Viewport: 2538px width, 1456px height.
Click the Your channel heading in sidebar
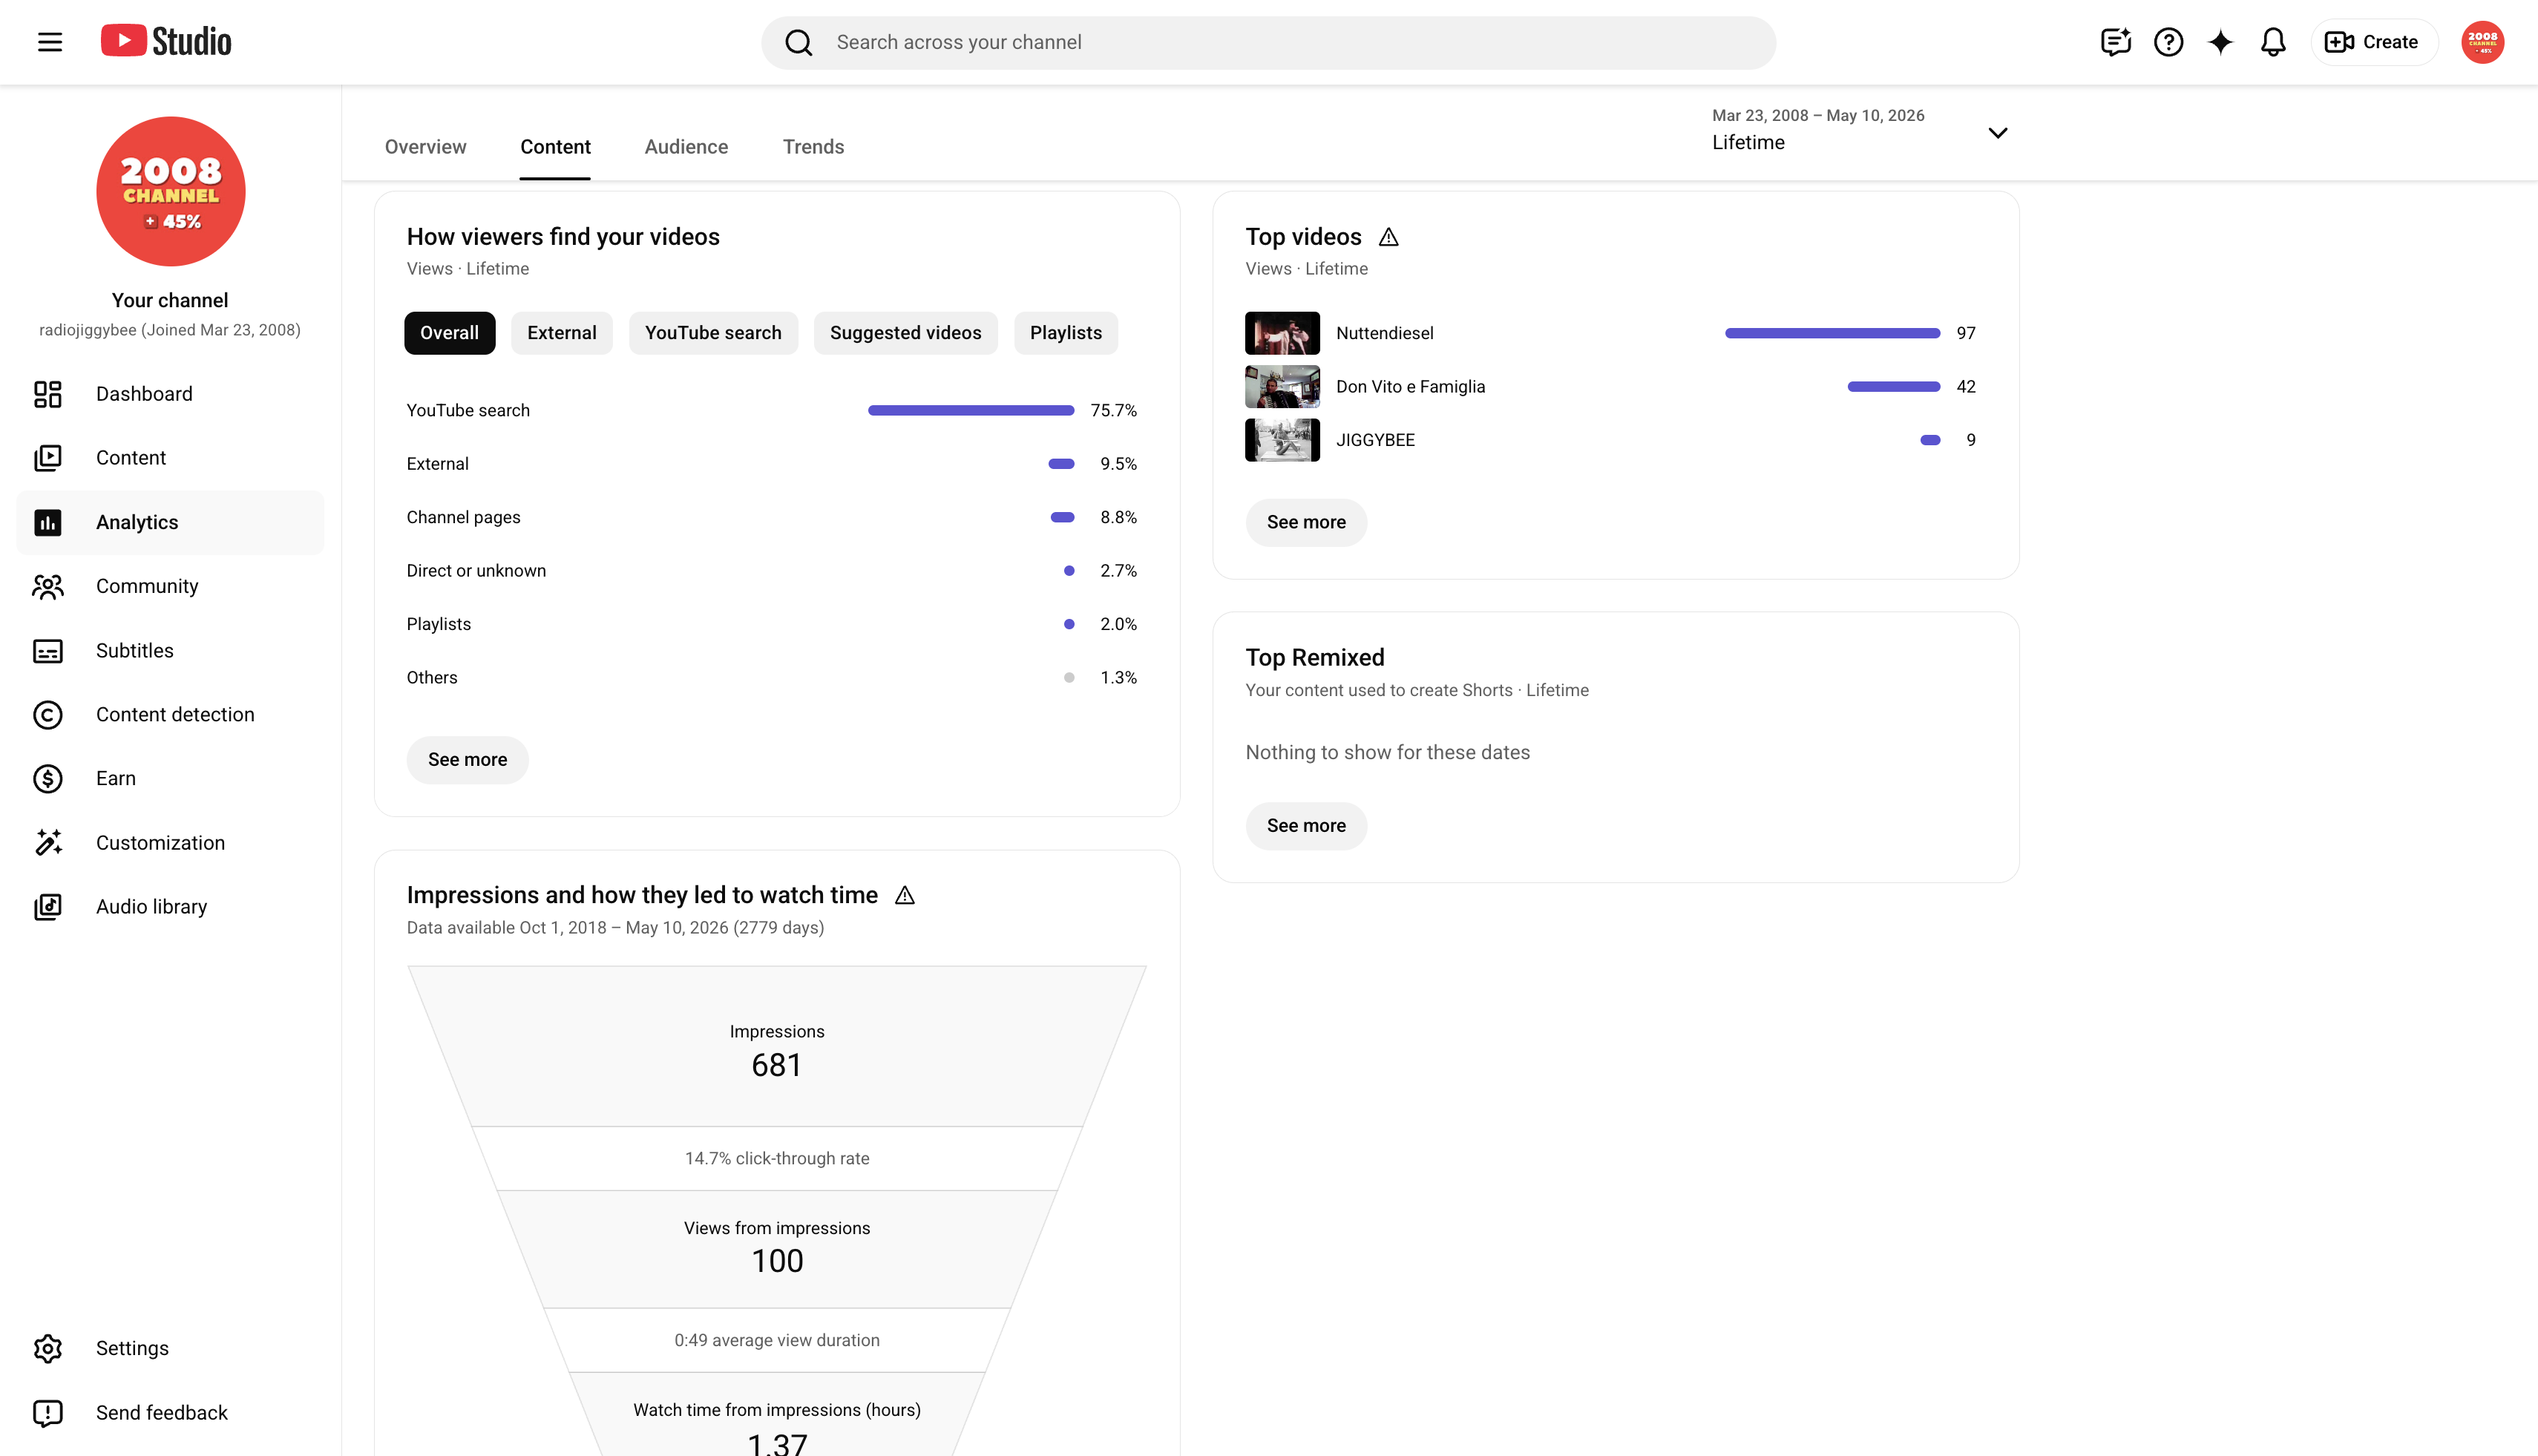[x=170, y=300]
